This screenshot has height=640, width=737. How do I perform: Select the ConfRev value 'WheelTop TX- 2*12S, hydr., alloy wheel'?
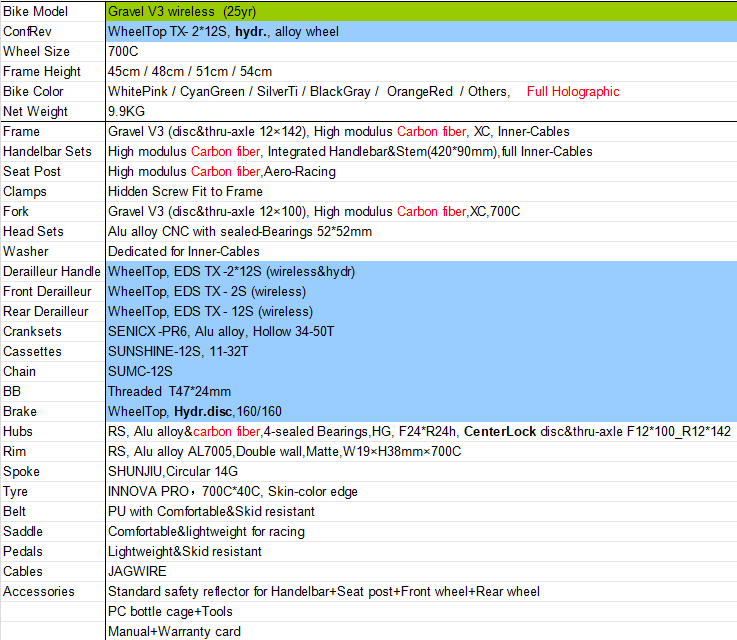(421, 31)
